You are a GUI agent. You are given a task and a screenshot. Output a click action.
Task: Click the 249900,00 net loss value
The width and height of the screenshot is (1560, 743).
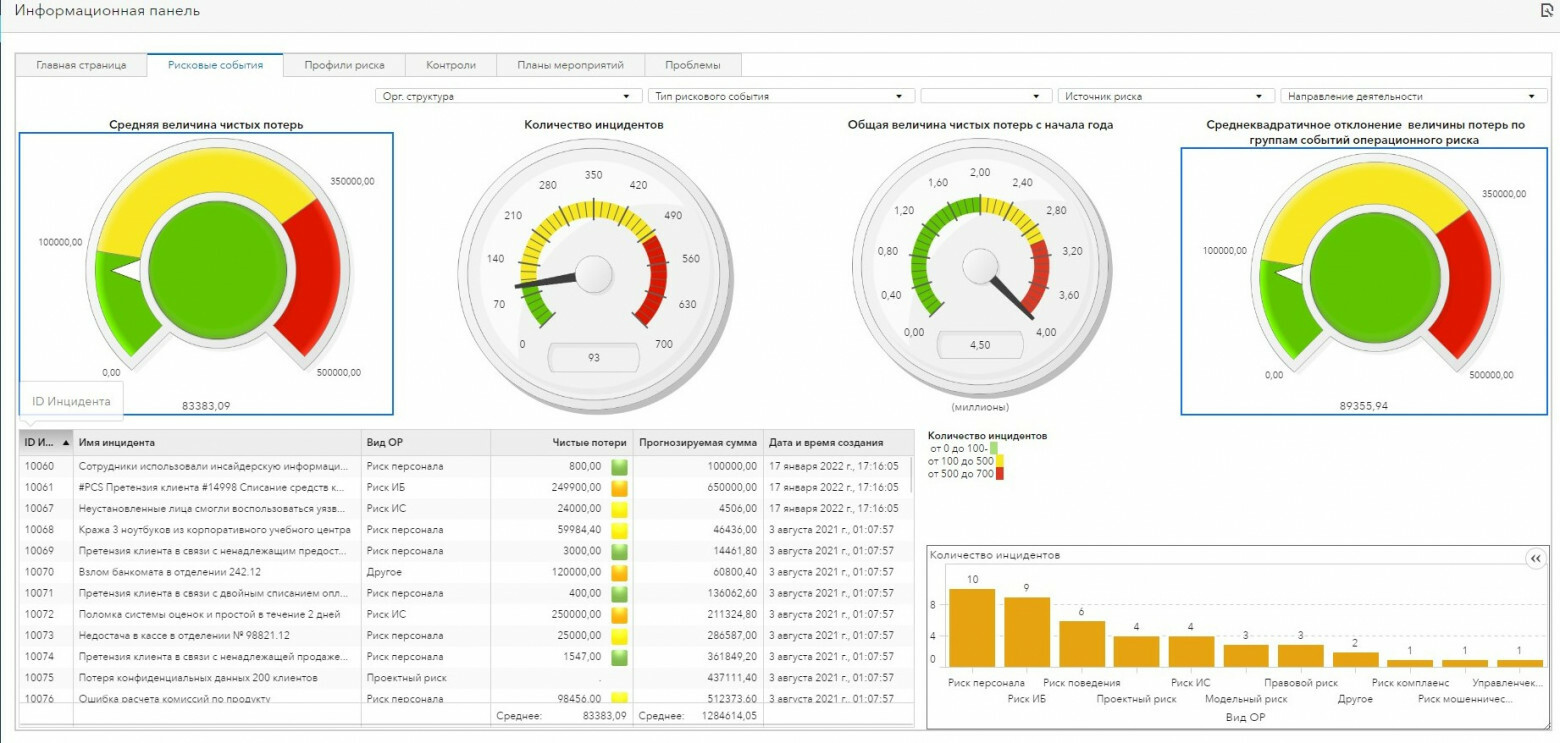coord(576,487)
